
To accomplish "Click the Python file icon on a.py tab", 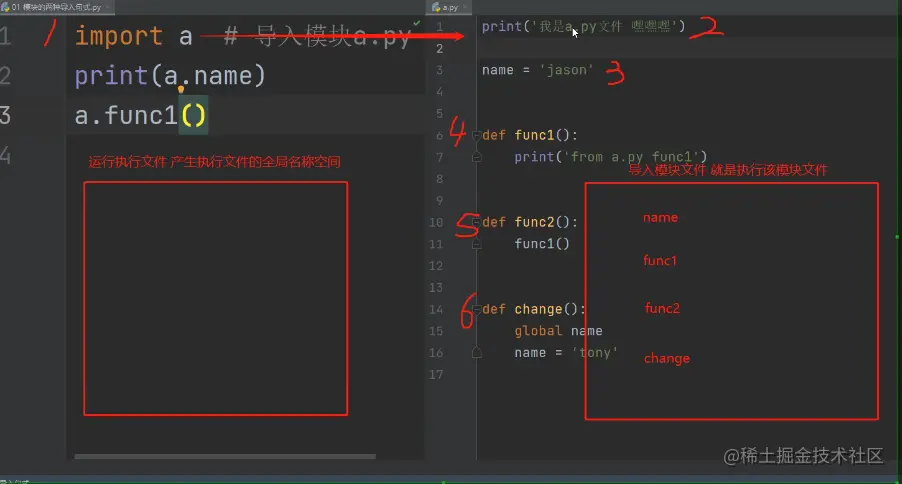I will coord(436,7).
